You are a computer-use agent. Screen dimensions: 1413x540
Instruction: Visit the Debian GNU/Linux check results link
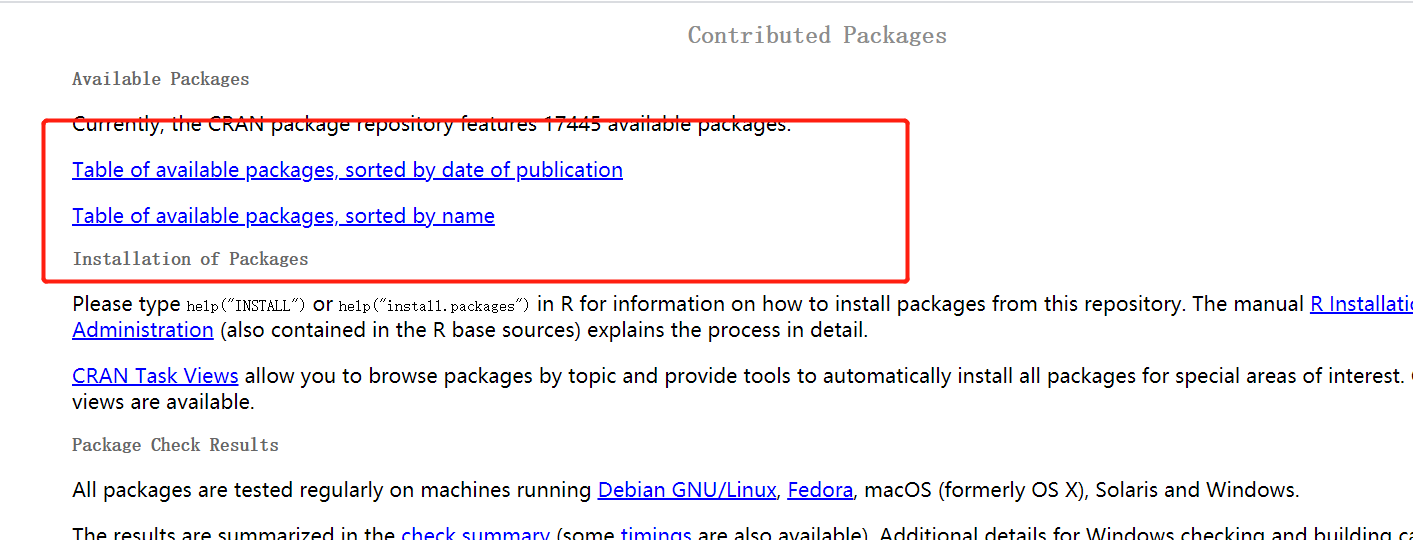click(x=687, y=490)
